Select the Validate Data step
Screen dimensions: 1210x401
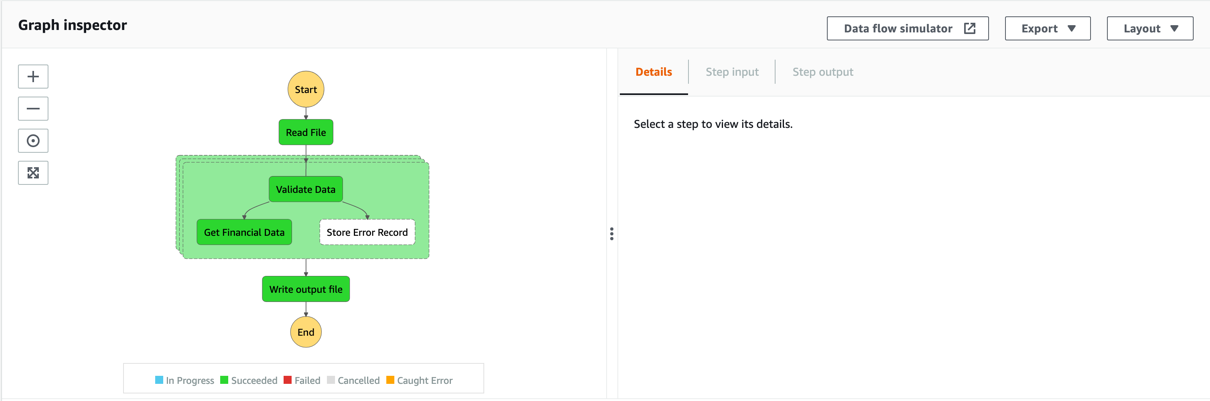click(306, 189)
